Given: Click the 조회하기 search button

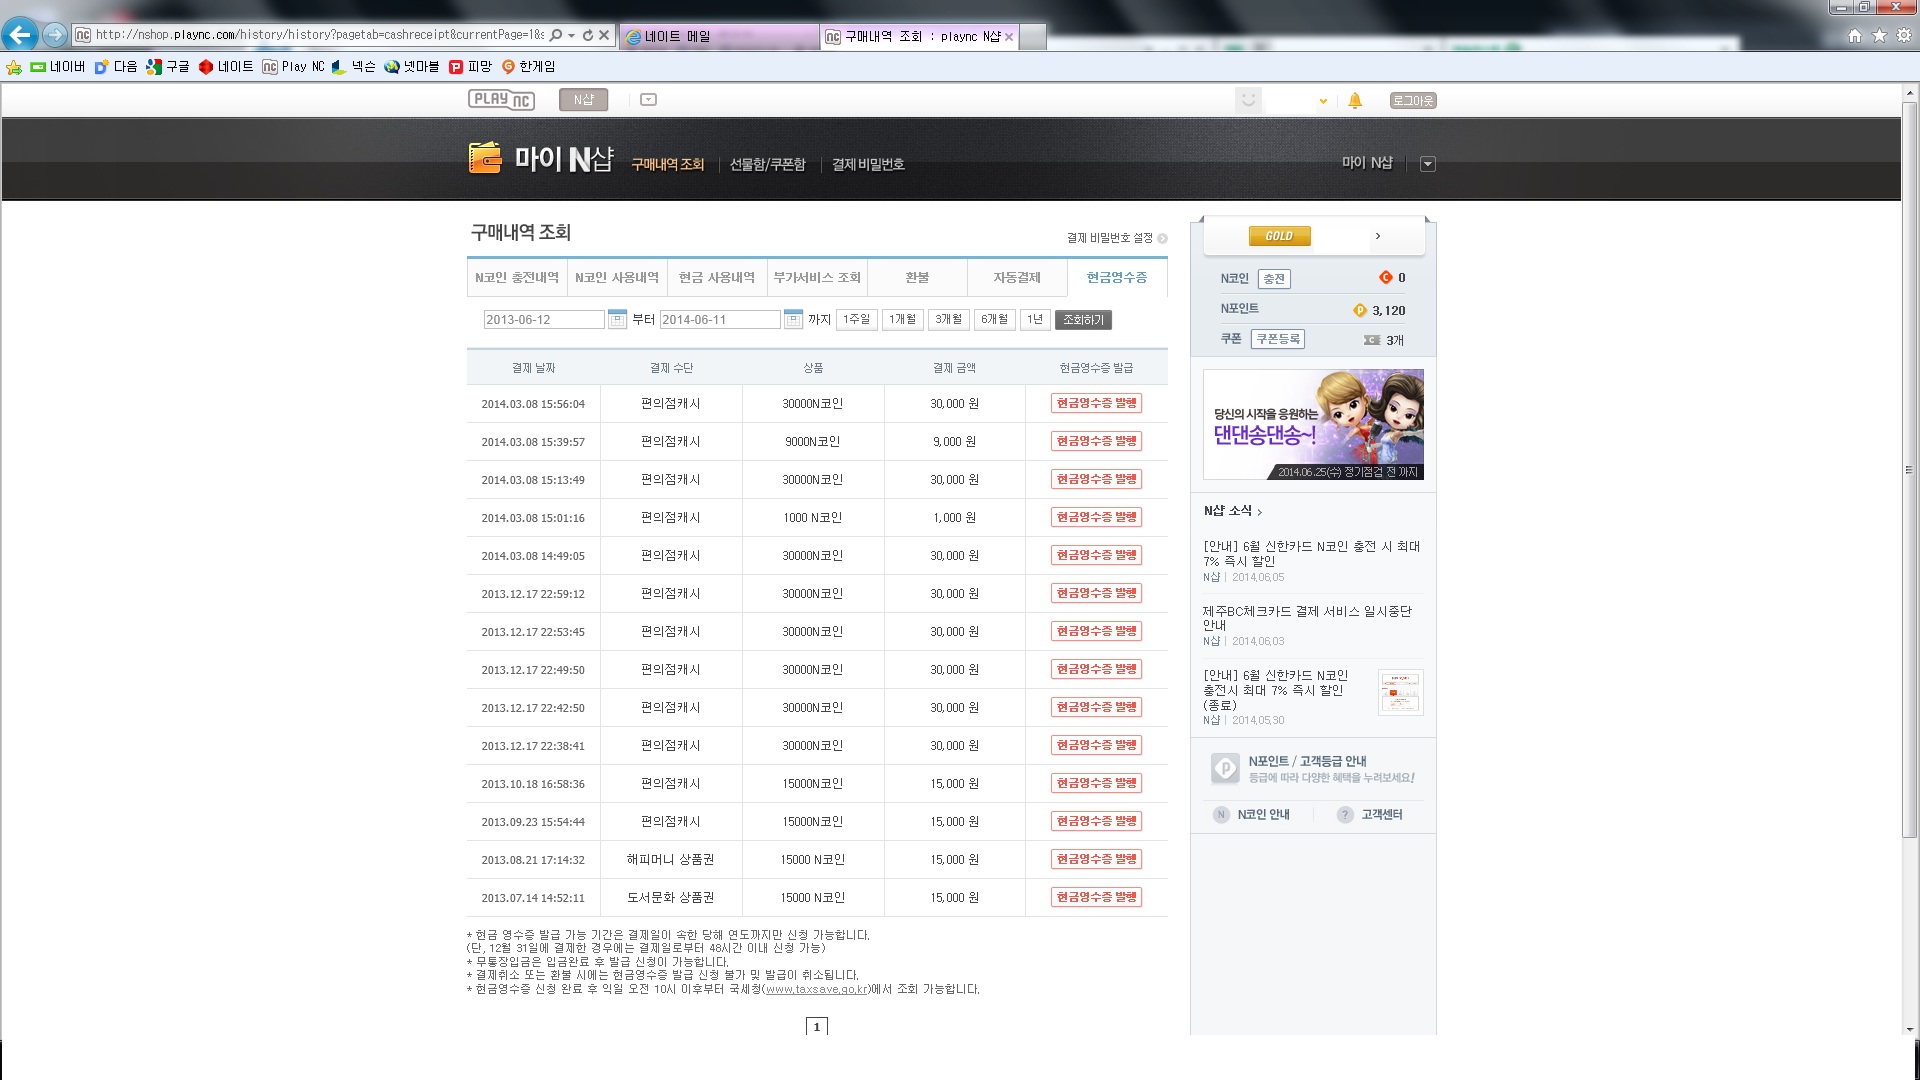Looking at the screenshot, I should [1083, 320].
